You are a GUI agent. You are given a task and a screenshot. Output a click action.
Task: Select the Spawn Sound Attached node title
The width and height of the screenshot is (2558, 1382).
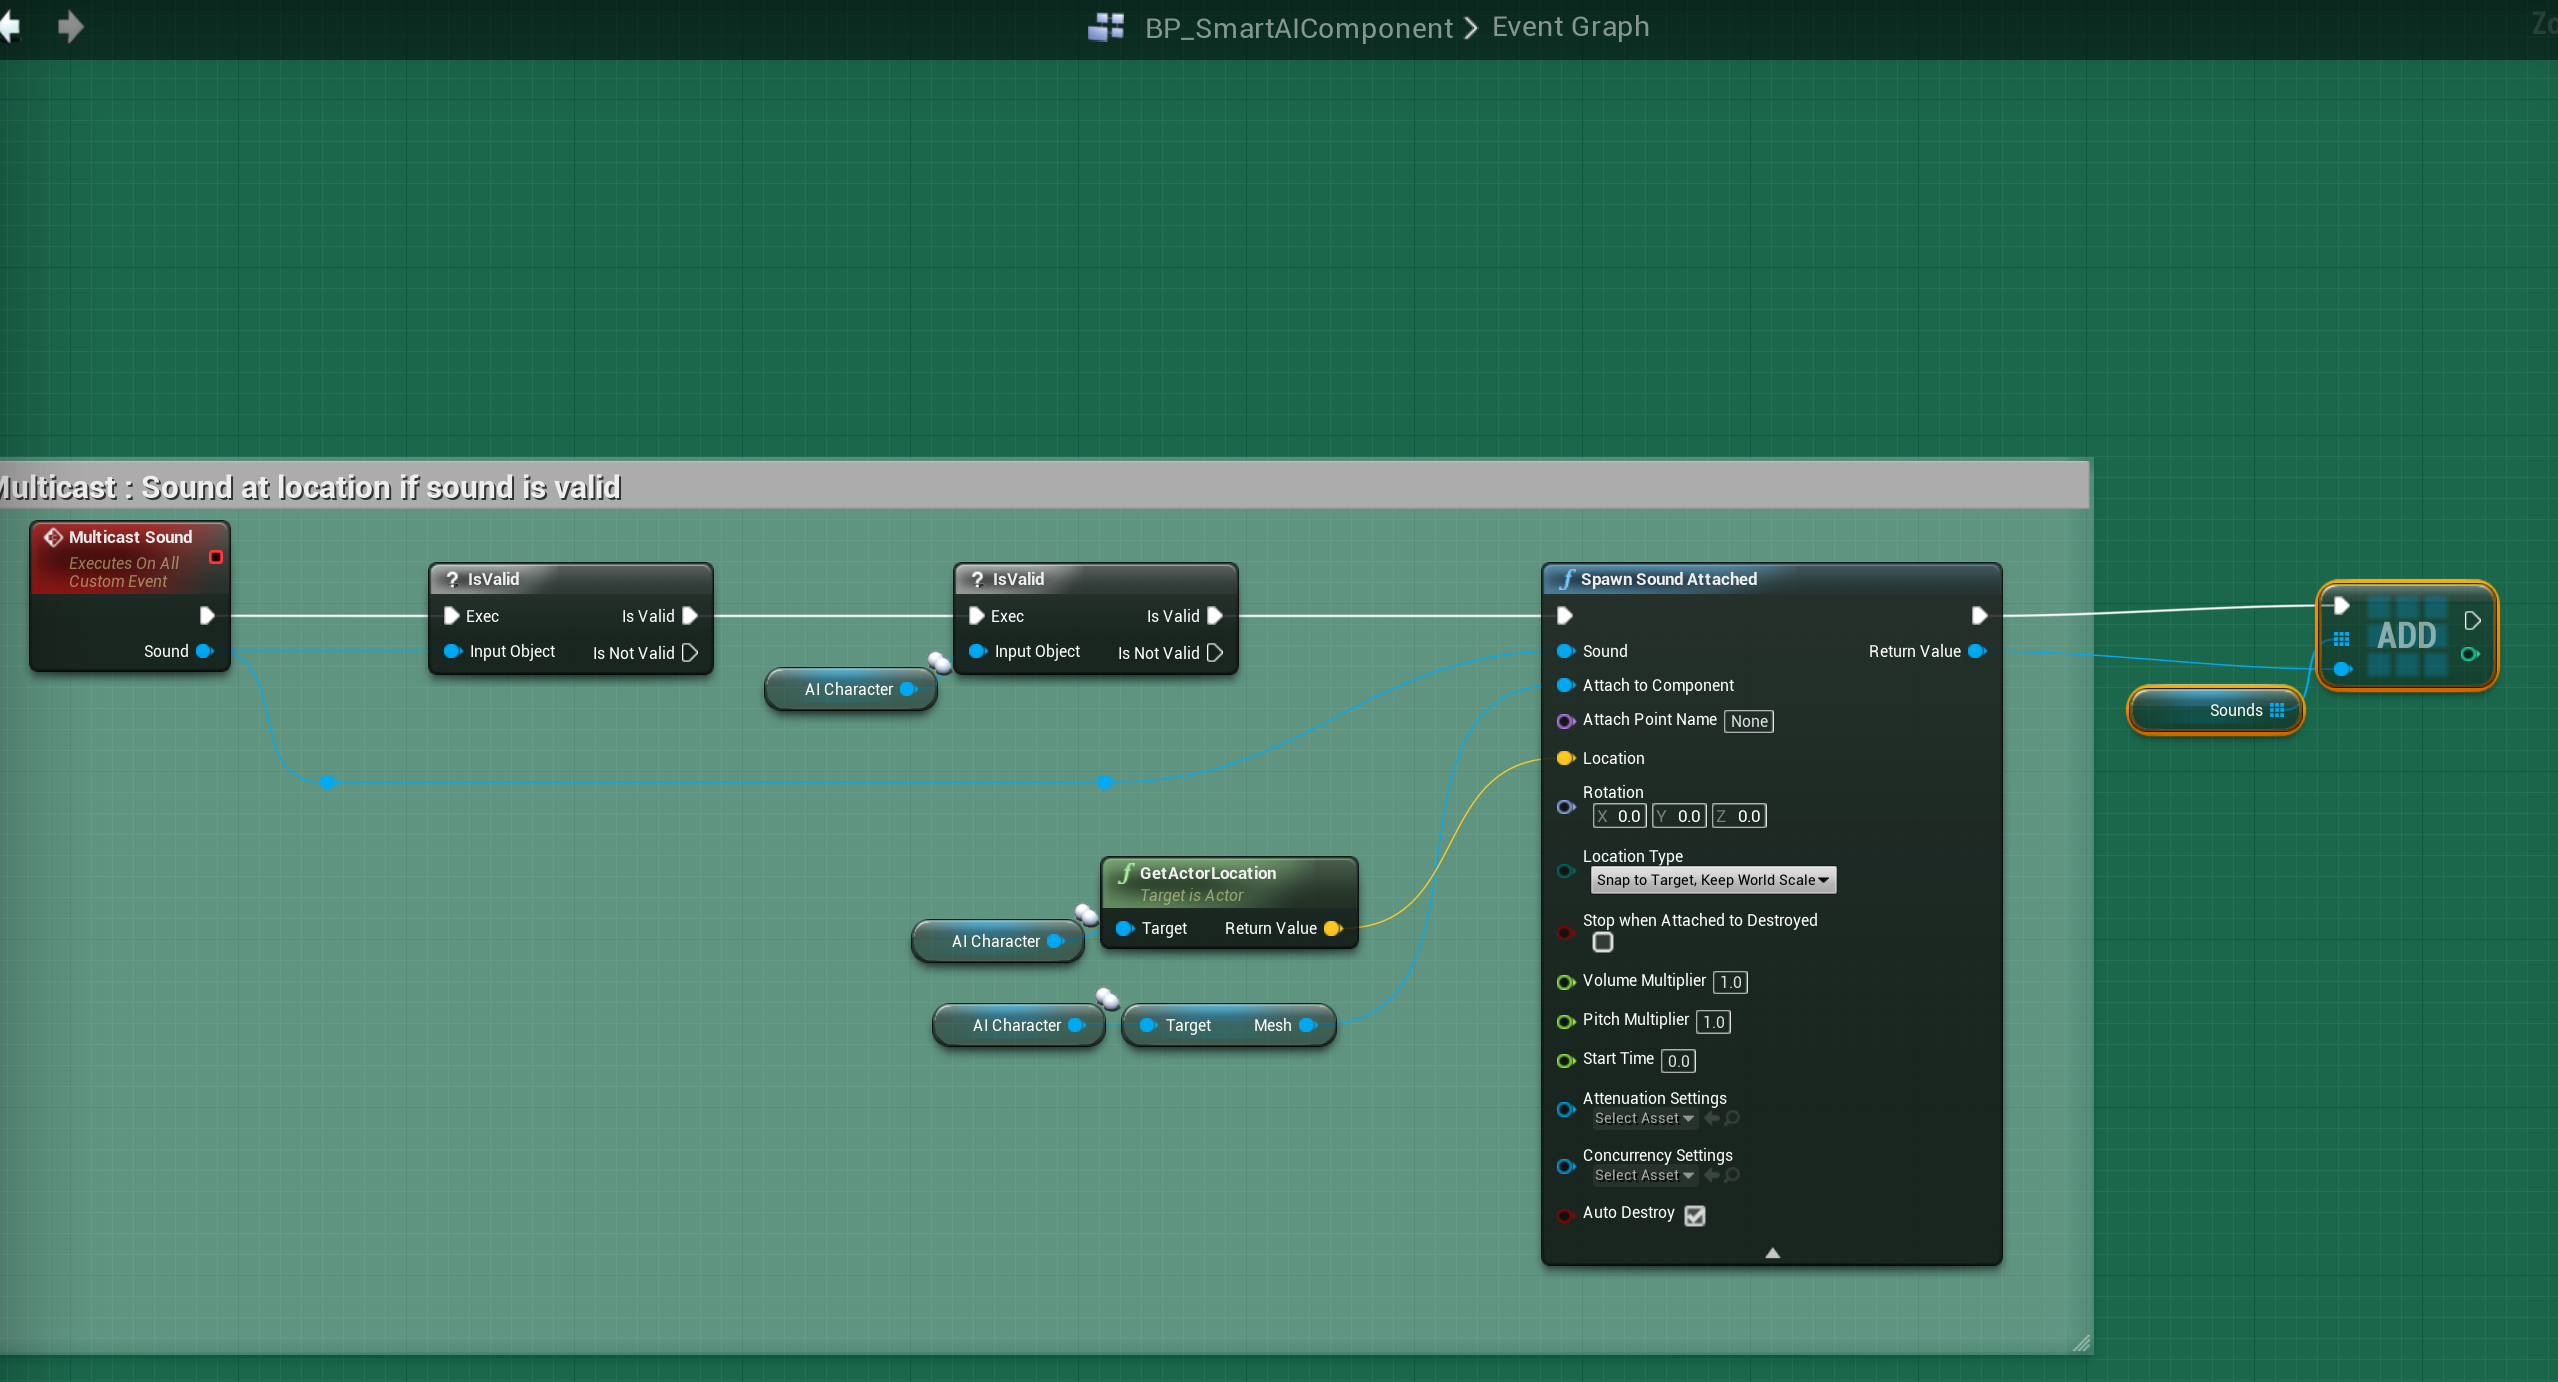[x=1668, y=579]
